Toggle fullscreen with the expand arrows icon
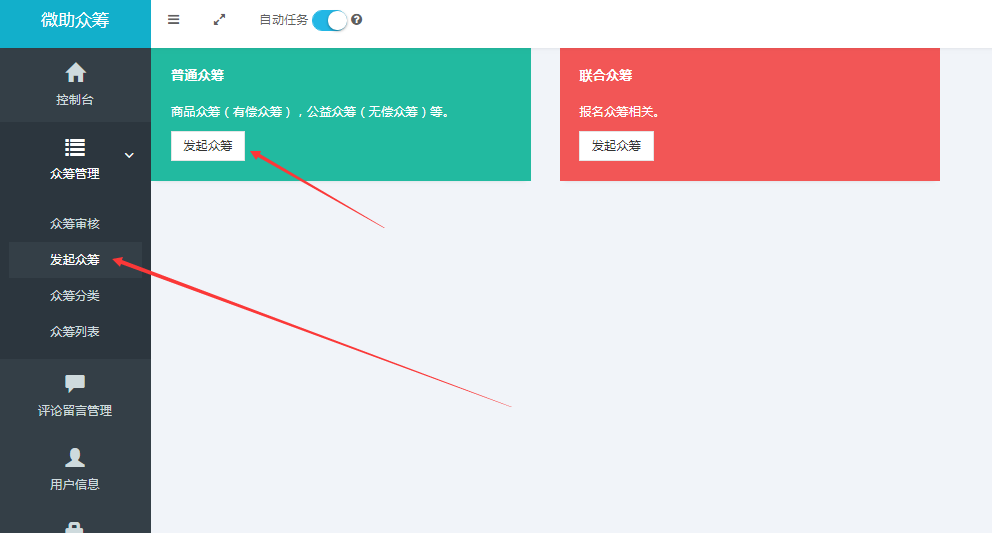This screenshot has height=533, width=992. tap(219, 20)
